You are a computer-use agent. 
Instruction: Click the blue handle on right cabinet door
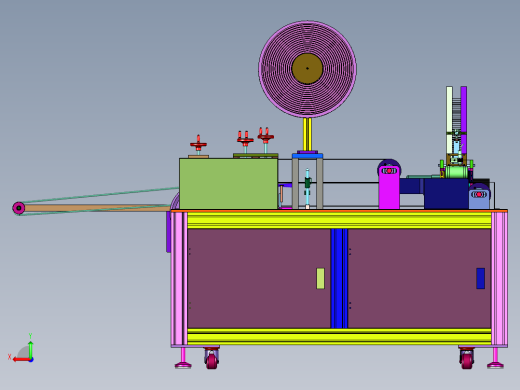coord(480,278)
